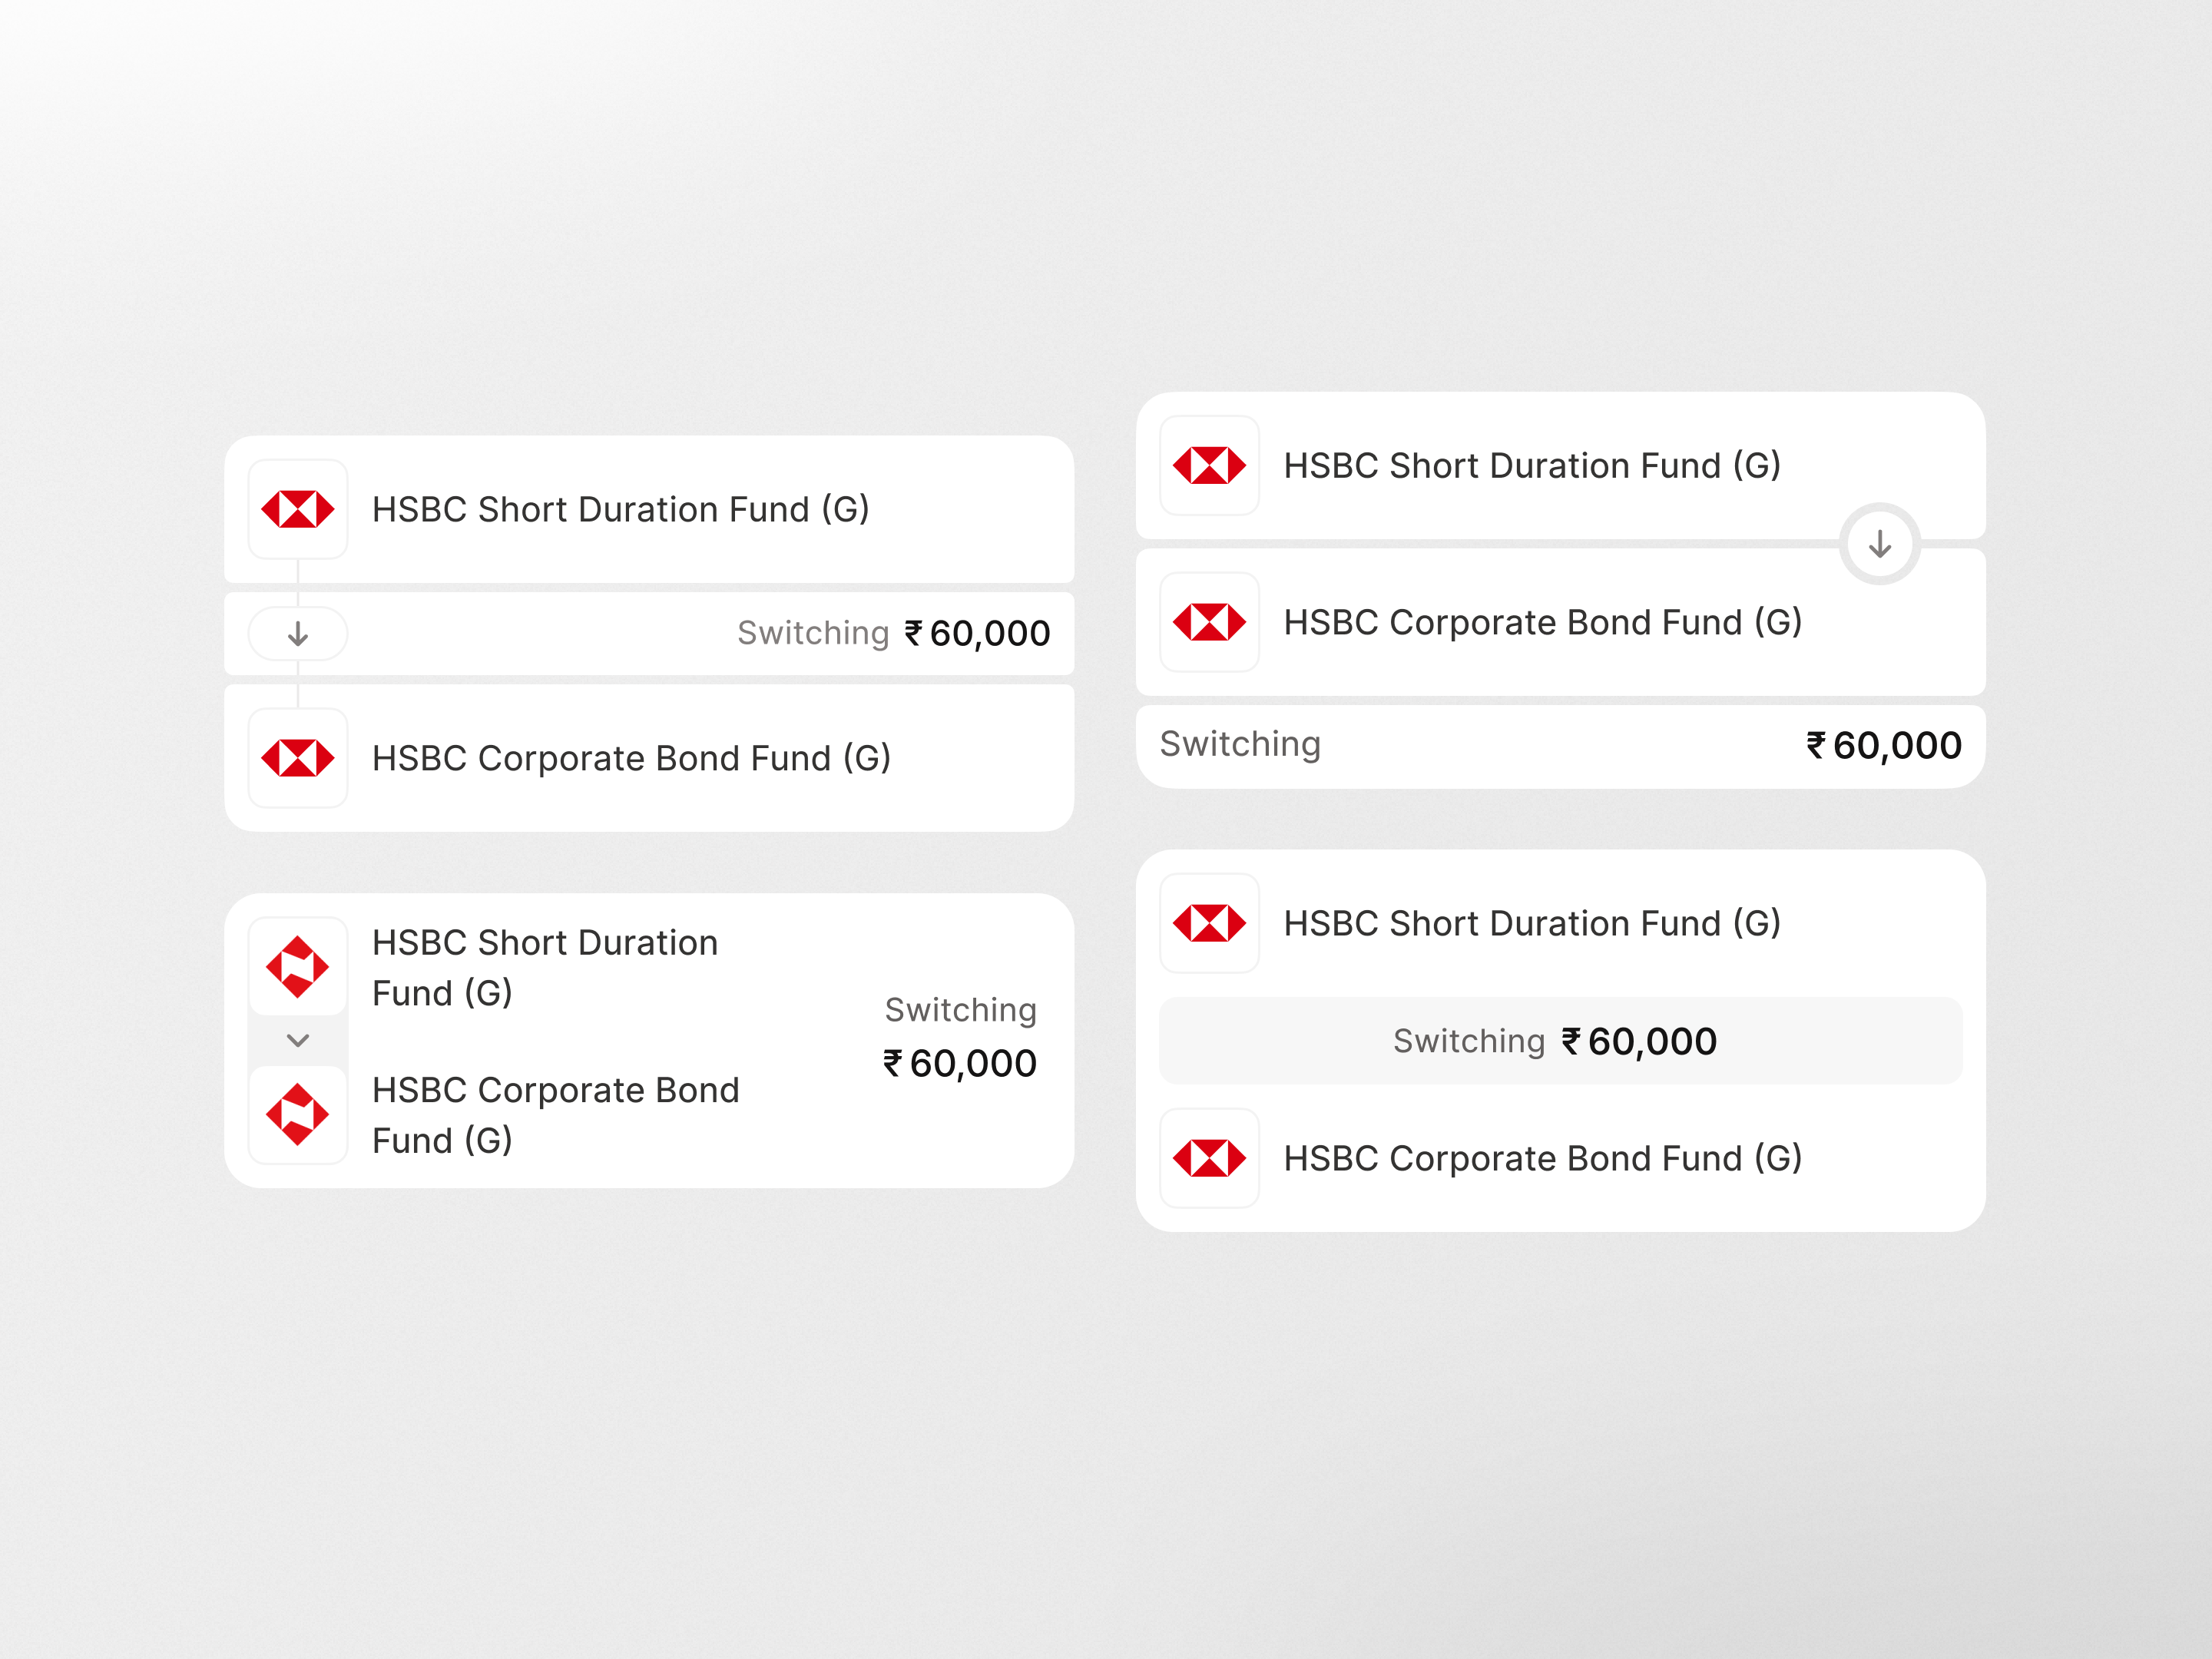This screenshot has height=1659, width=2212.
Task: Click the circular down-arrow button, top-right card
Action: click(x=1880, y=544)
